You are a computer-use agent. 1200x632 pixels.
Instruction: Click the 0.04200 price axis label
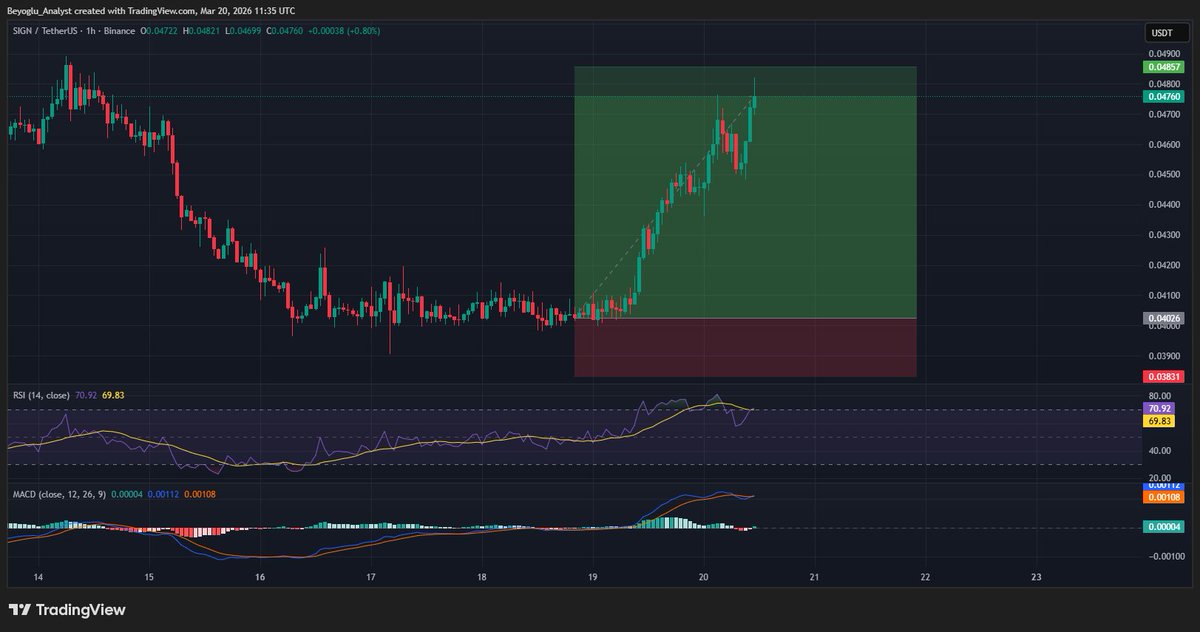[x=1163, y=265]
